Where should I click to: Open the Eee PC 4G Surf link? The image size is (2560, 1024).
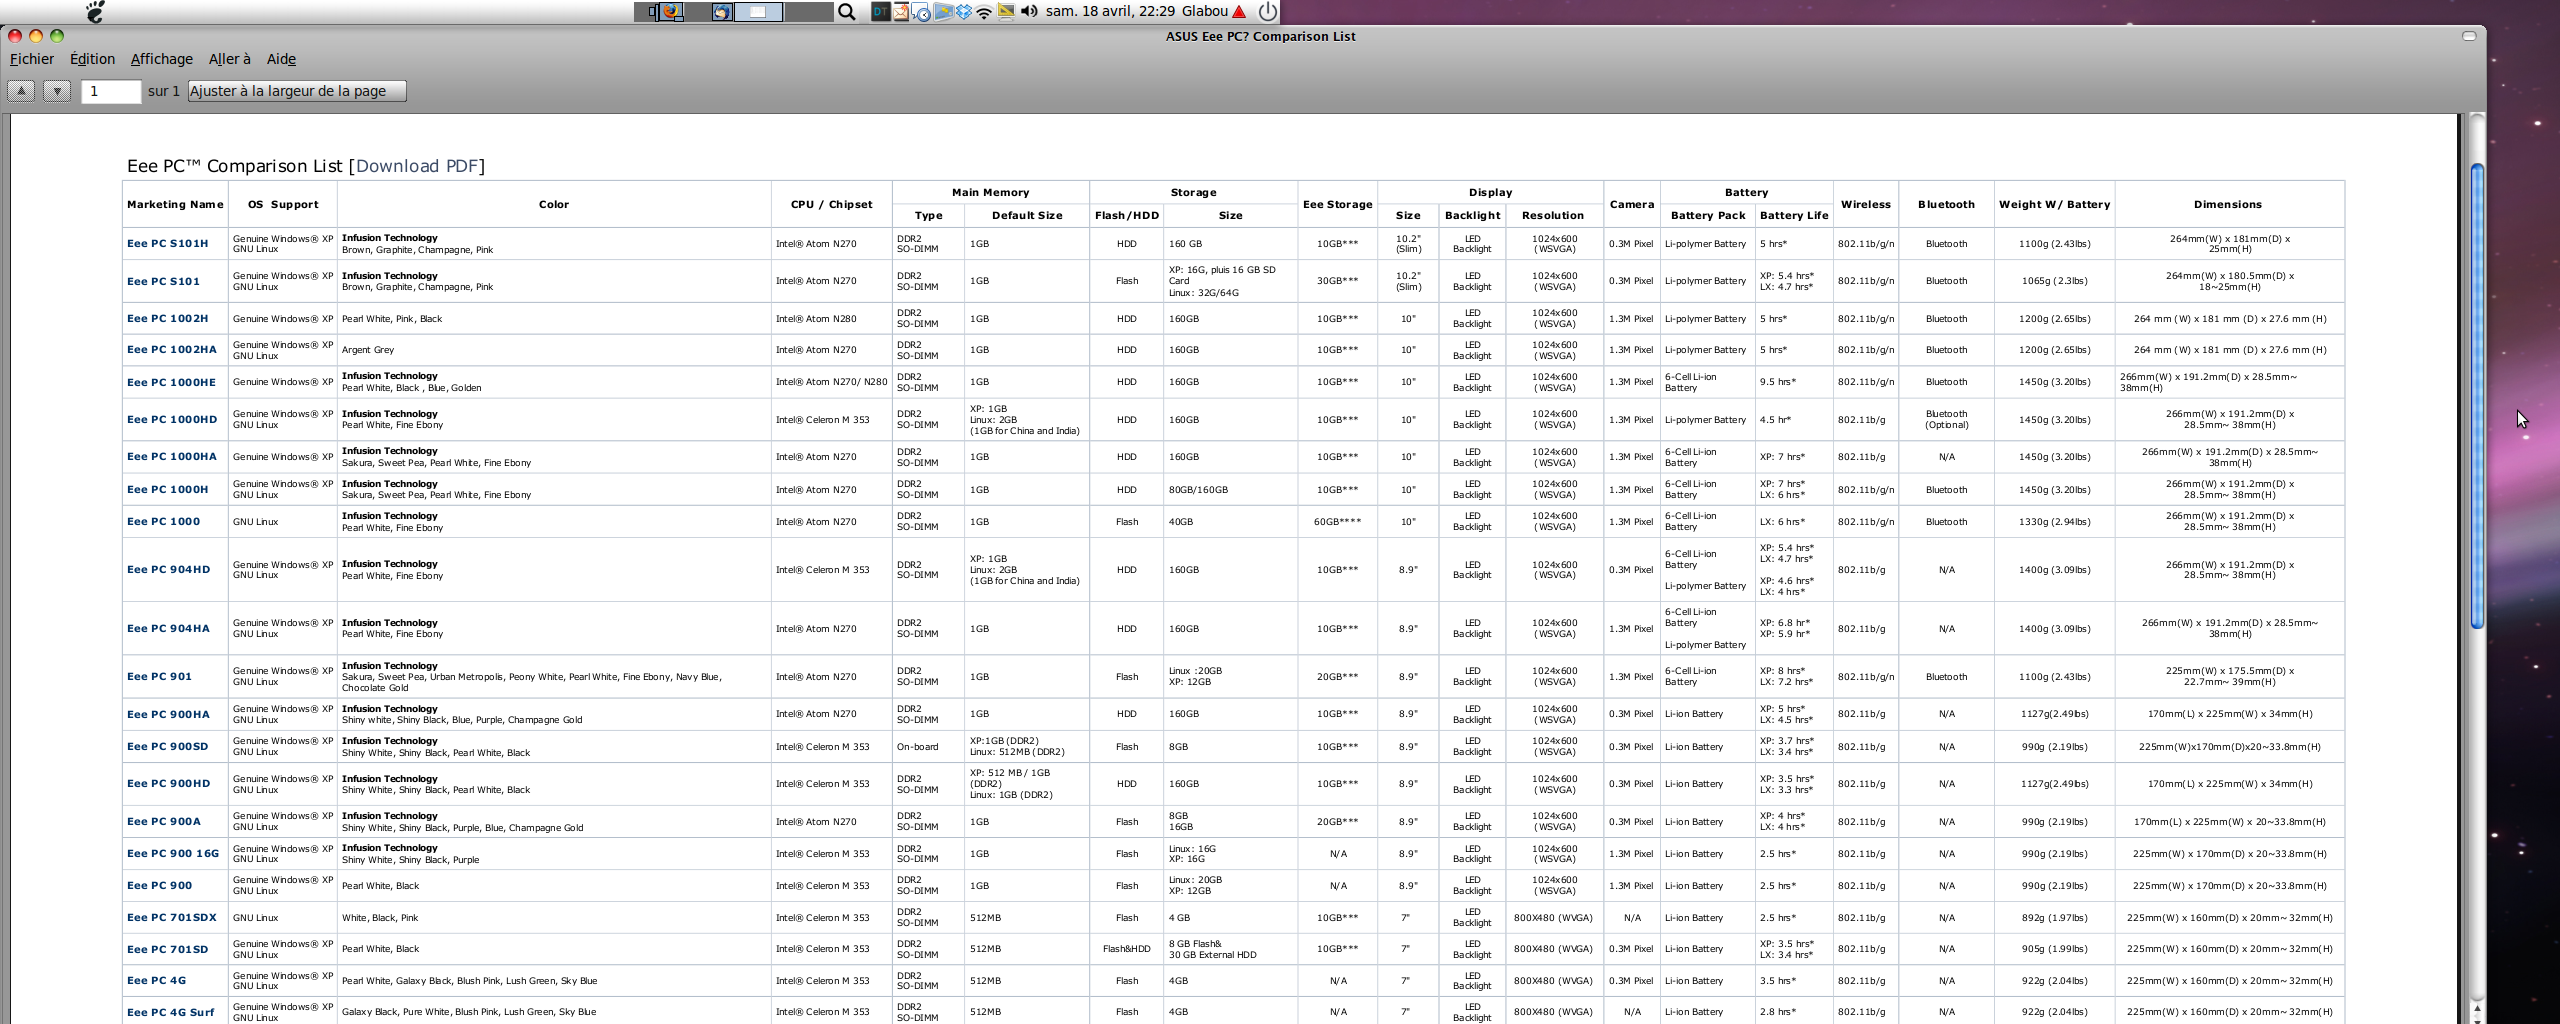pos(171,1012)
